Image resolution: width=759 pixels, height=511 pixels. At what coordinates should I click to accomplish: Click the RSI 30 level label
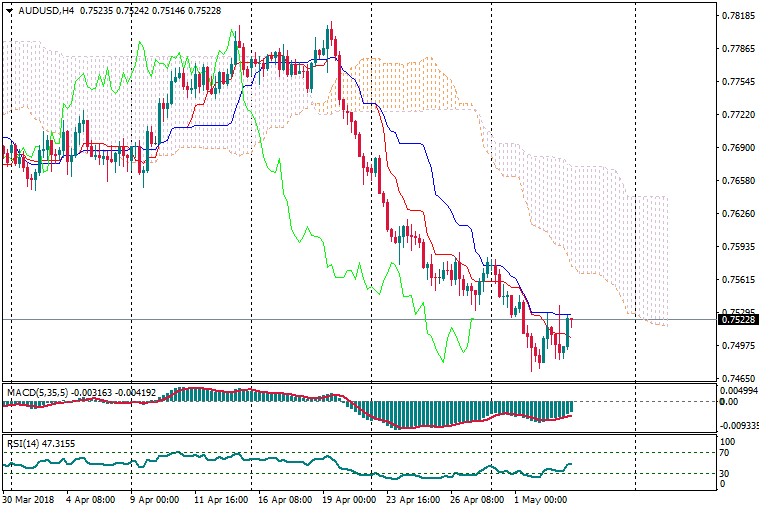[x=727, y=473]
